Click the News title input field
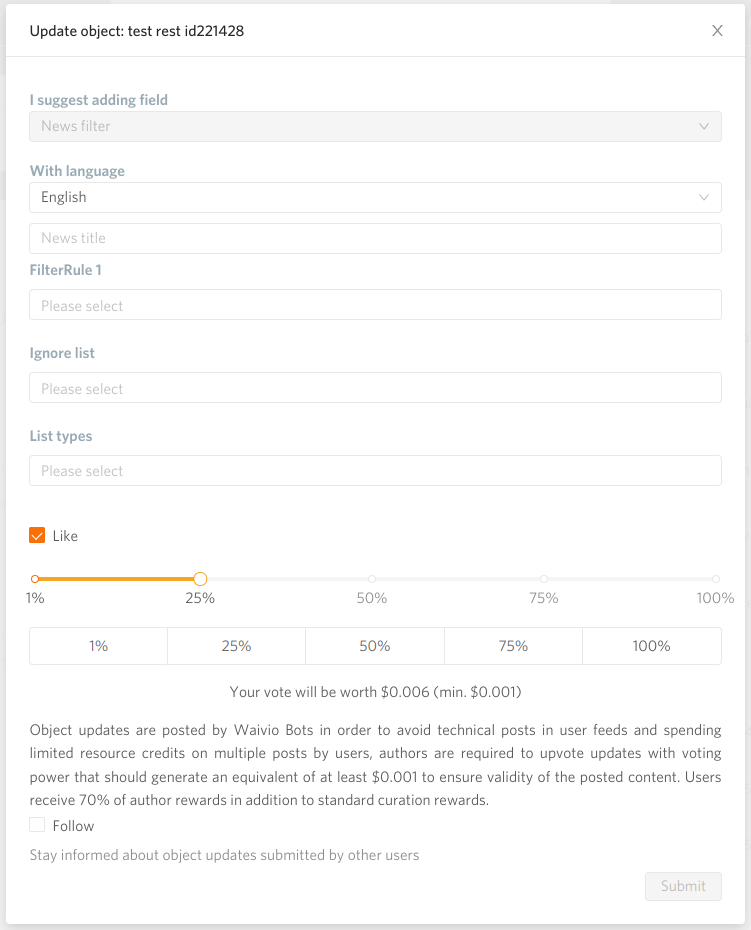 coord(376,238)
